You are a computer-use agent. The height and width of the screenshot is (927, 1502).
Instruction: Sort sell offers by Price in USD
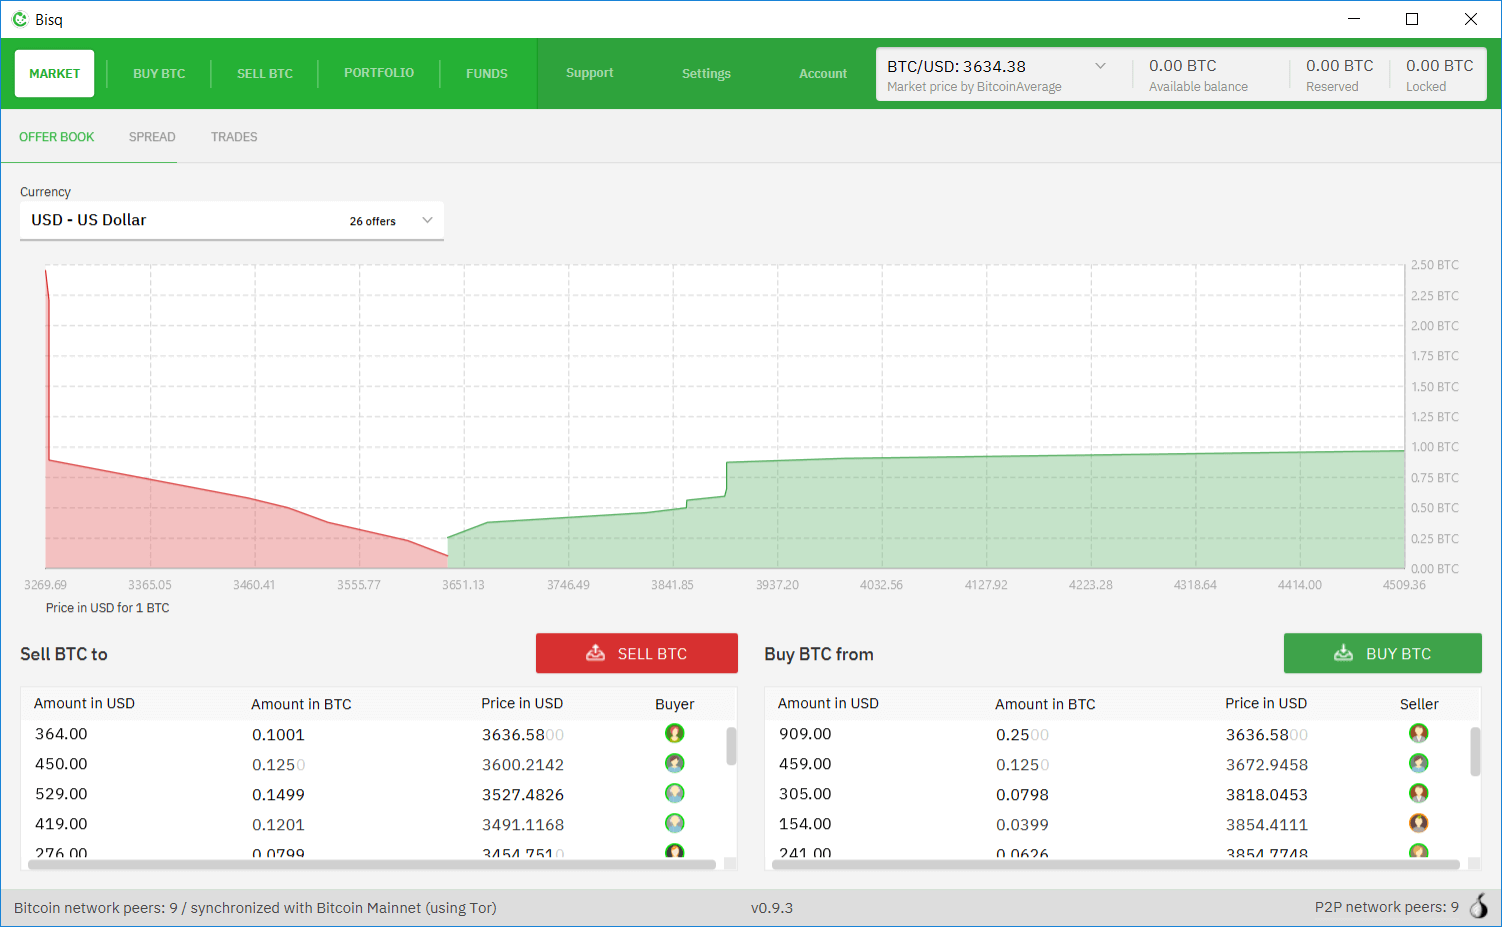[522, 703]
